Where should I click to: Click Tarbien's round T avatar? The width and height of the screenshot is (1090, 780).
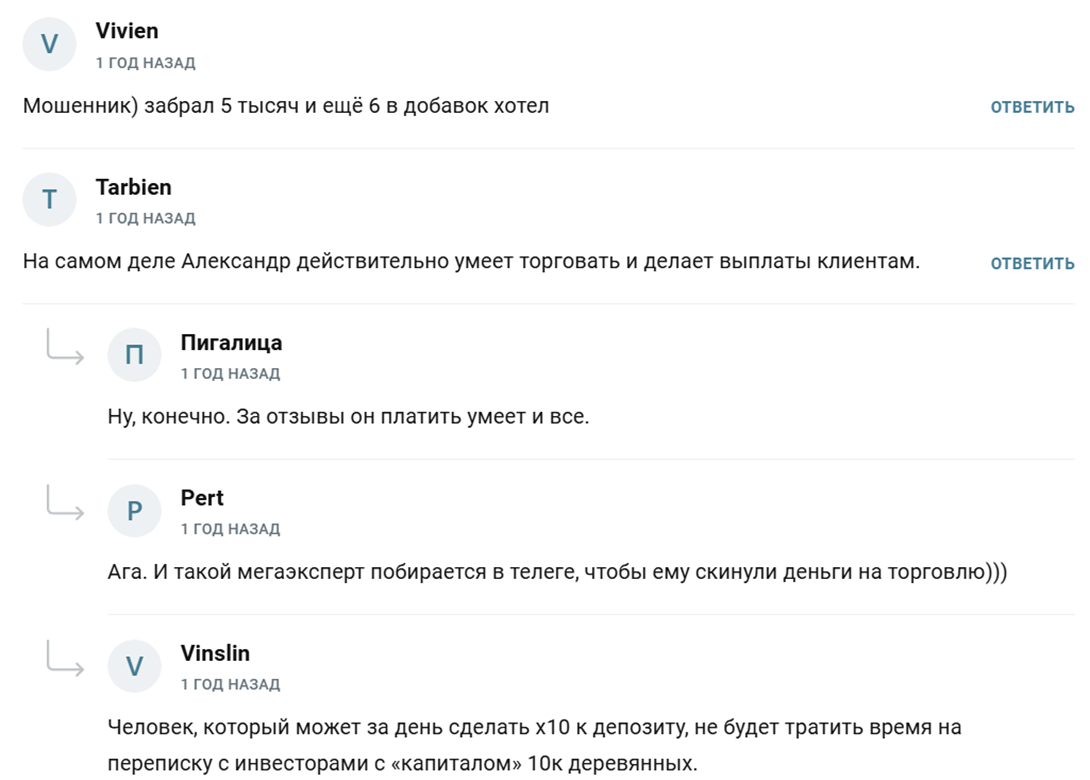point(49,200)
